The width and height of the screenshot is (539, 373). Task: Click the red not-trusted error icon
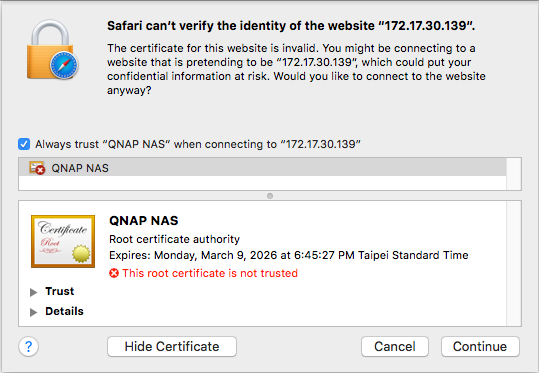pos(114,273)
